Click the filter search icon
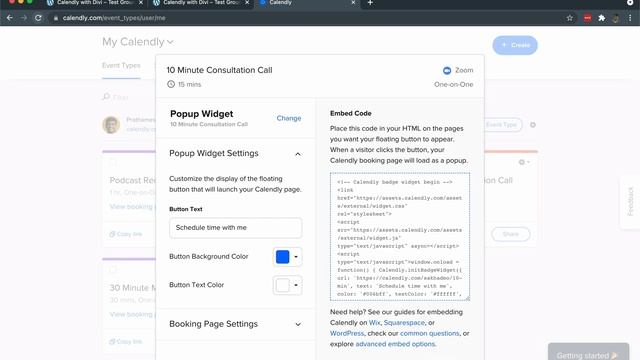 [x=106, y=97]
